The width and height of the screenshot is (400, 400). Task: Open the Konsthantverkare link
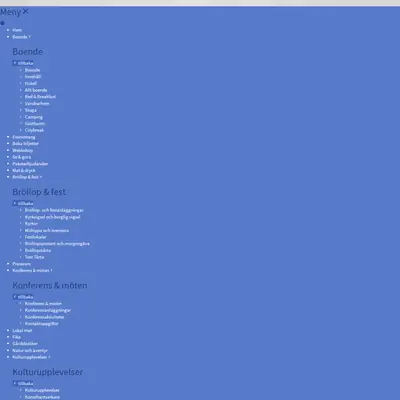tap(42, 397)
